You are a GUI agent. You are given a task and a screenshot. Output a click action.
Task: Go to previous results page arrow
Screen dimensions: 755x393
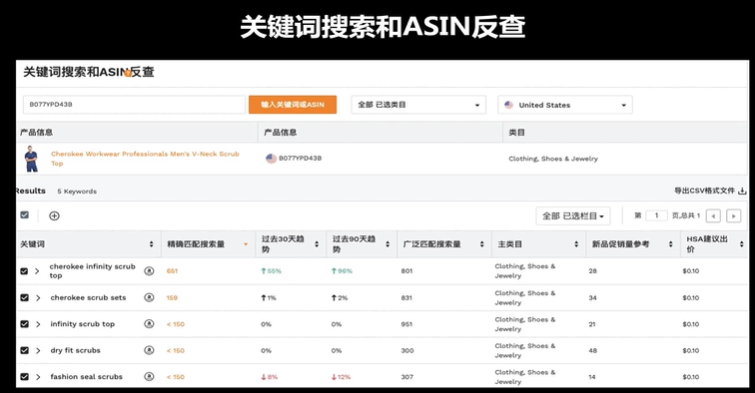click(713, 216)
